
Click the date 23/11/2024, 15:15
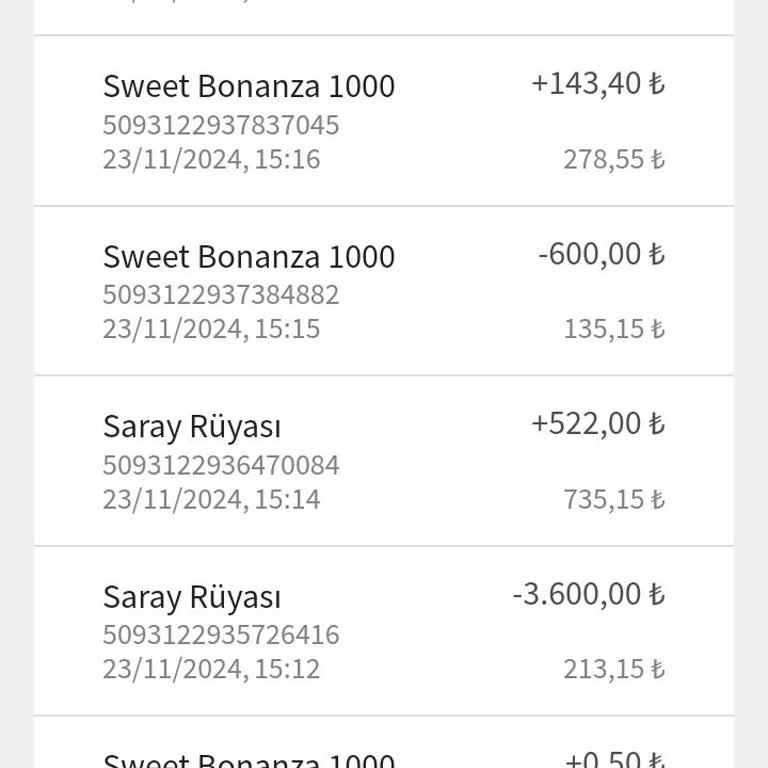tap(211, 329)
